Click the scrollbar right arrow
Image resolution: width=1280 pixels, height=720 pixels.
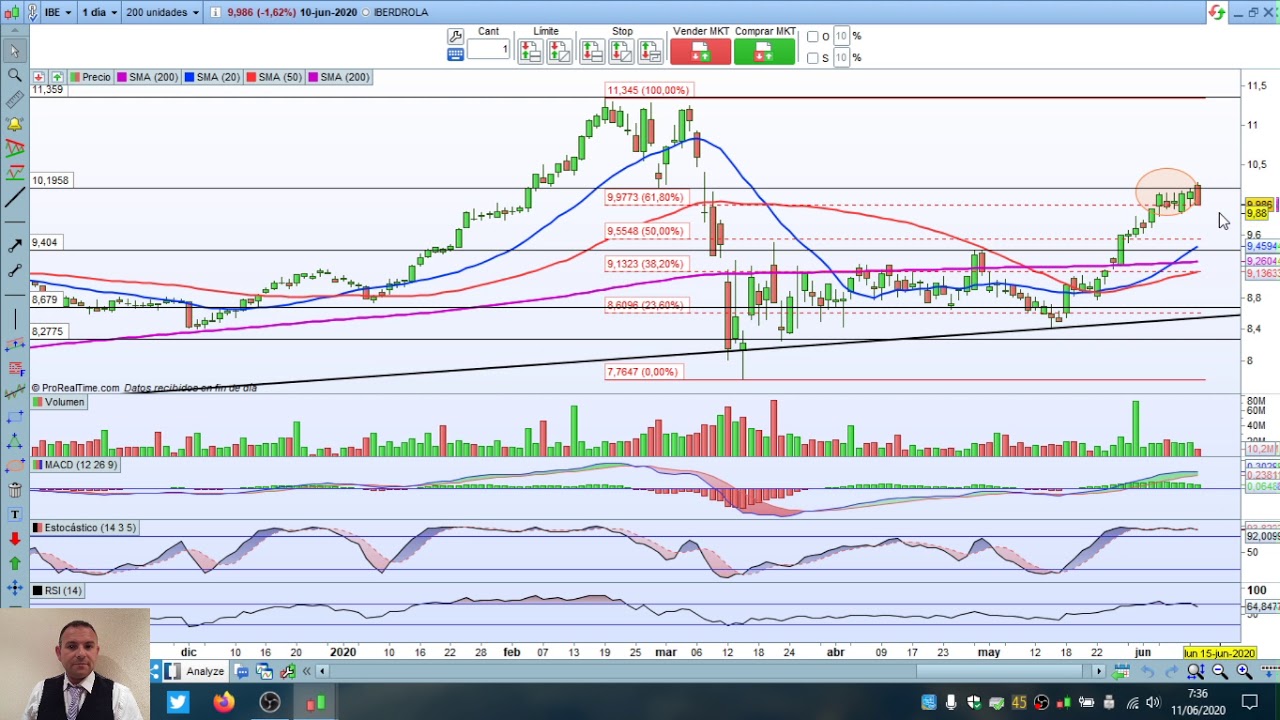point(1098,672)
